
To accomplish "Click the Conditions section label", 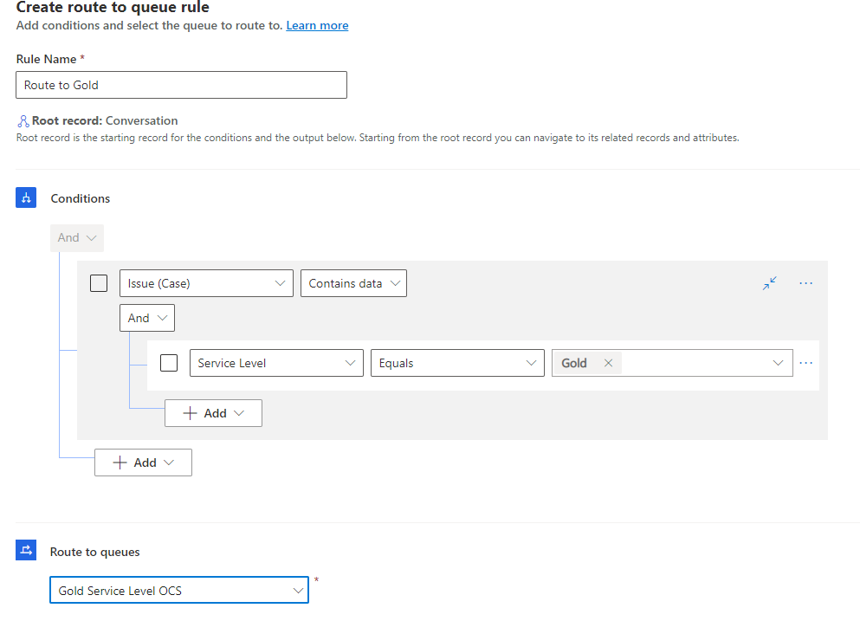I will click(x=80, y=199).
